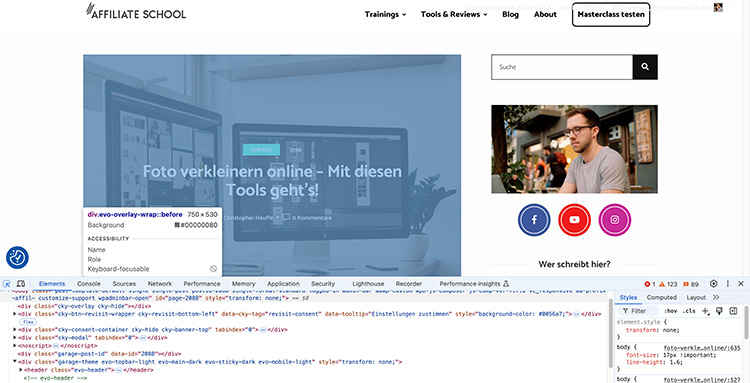Expand the evo-header header node
The width and height of the screenshot is (750, 383).
[x=20, y=370]
